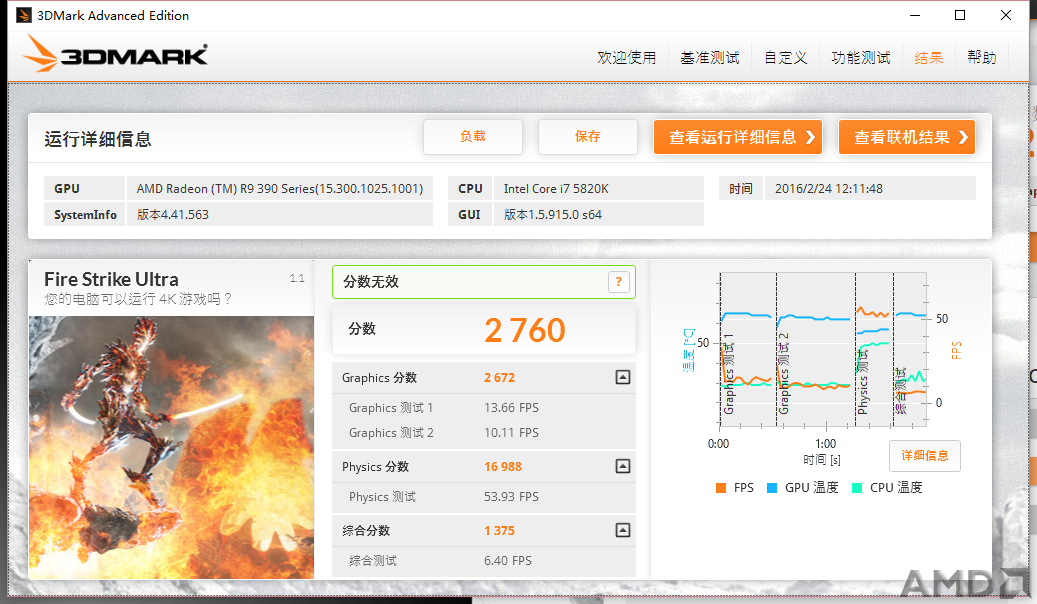Viewport: 1037px width, 604px height.
Task: Close the 3DMark Advanced Edition window
Action: (1006, 15)
